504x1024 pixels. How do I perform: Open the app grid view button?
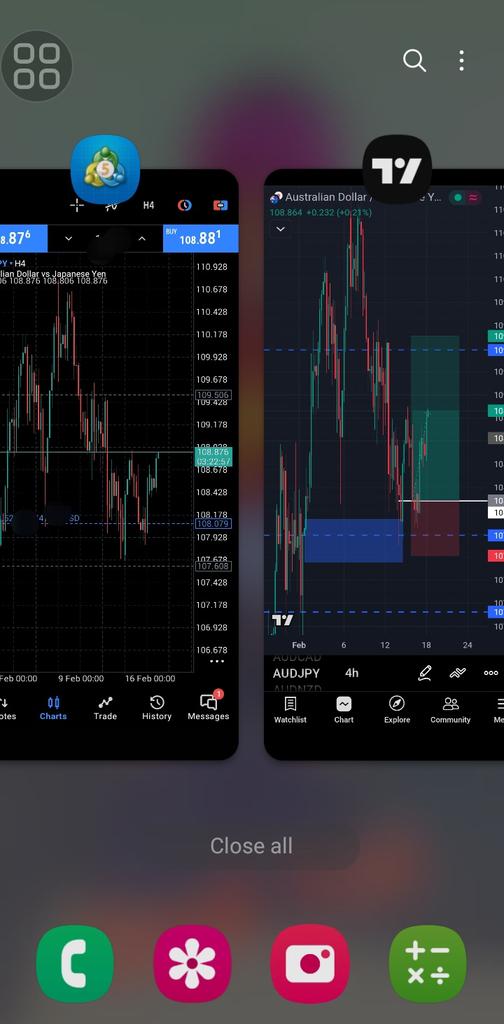point(37,66)
